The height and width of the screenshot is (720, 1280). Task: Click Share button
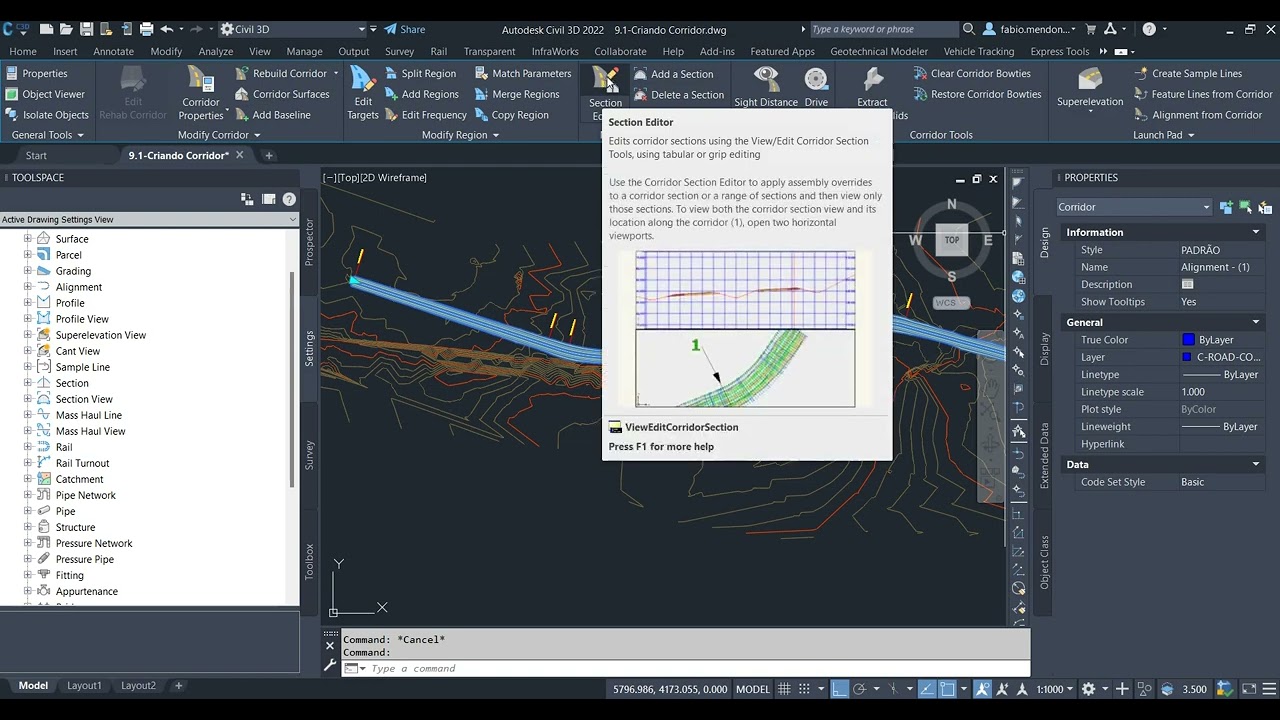point(405,29)
